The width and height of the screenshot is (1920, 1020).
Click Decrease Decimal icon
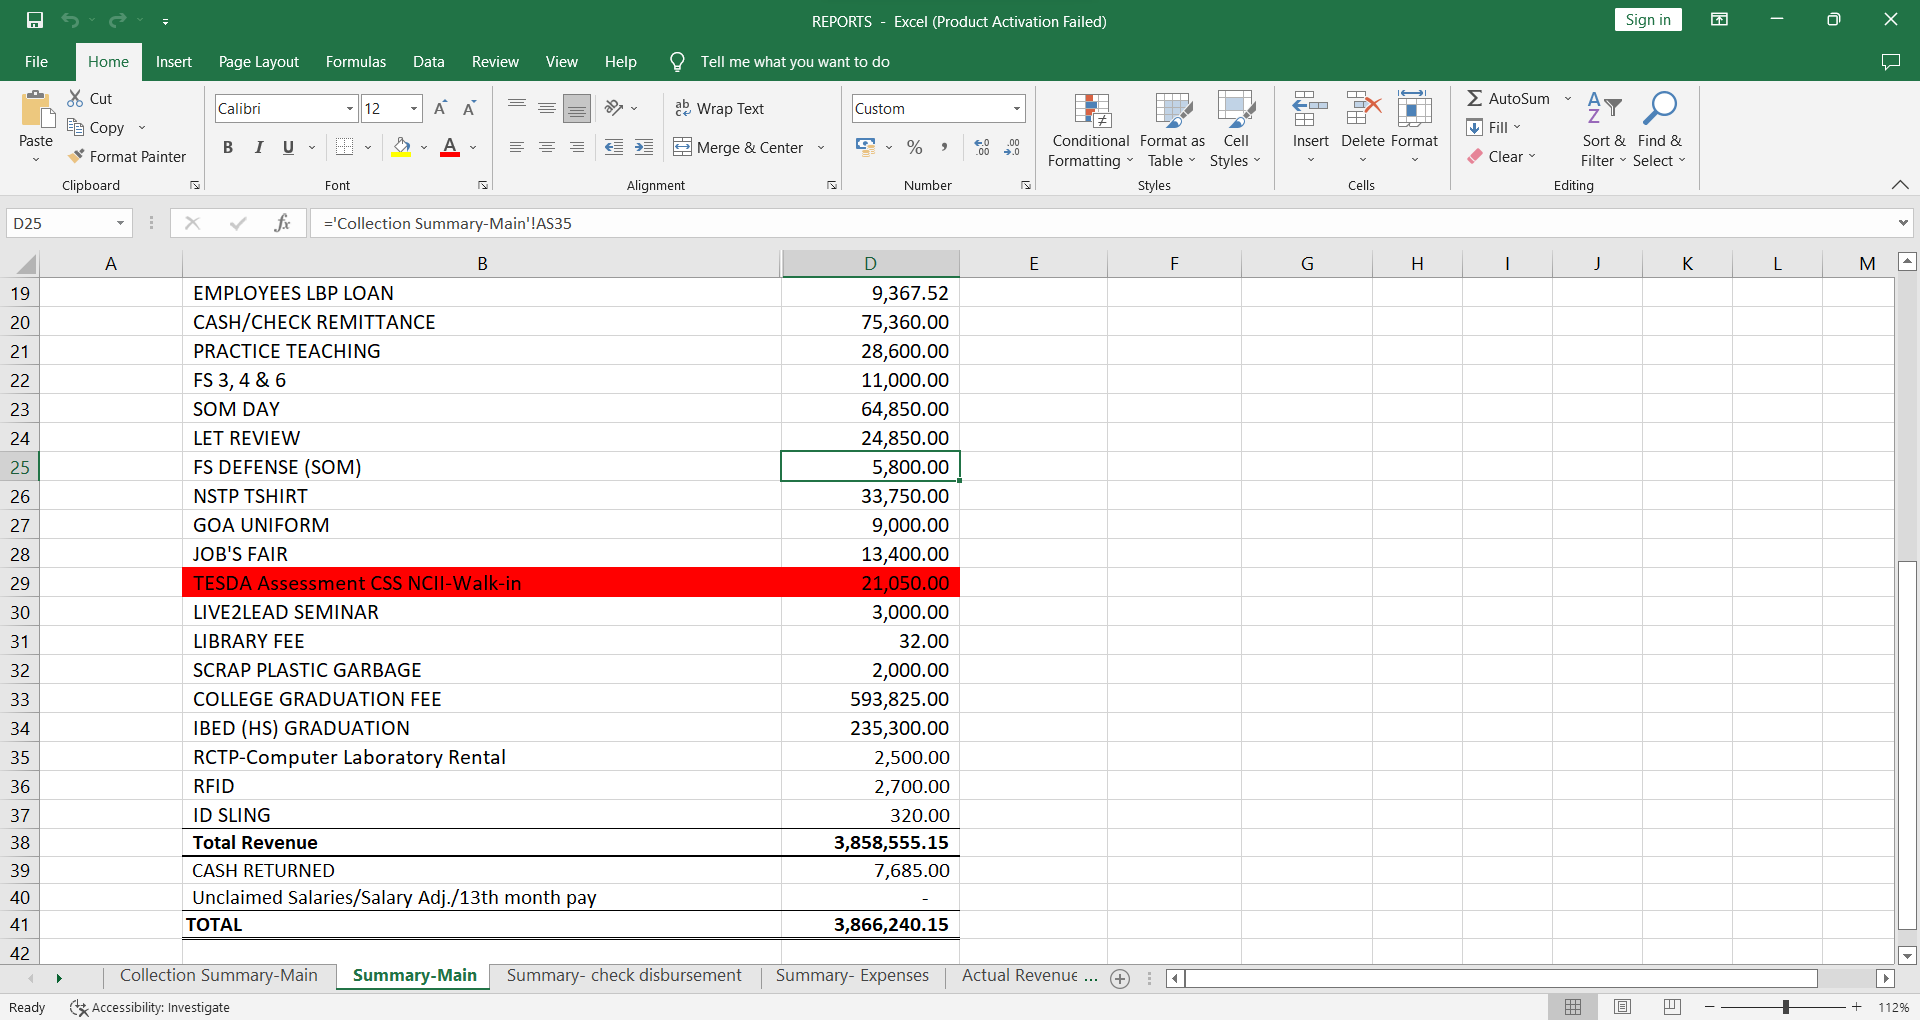[x=1012, y=147]
